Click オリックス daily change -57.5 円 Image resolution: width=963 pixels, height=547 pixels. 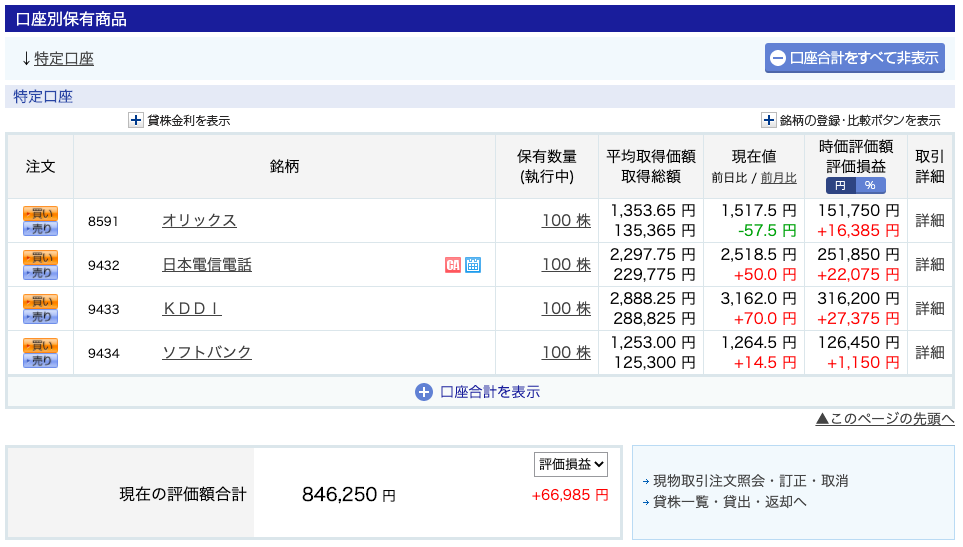coord(767,231)
